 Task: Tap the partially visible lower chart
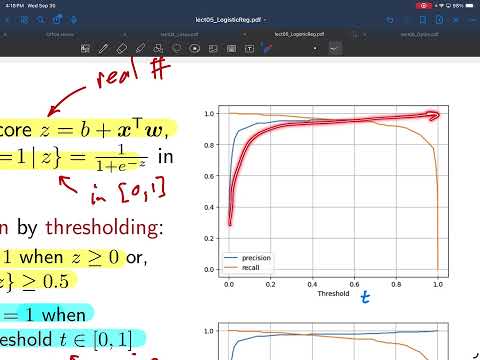pos(326,341)
